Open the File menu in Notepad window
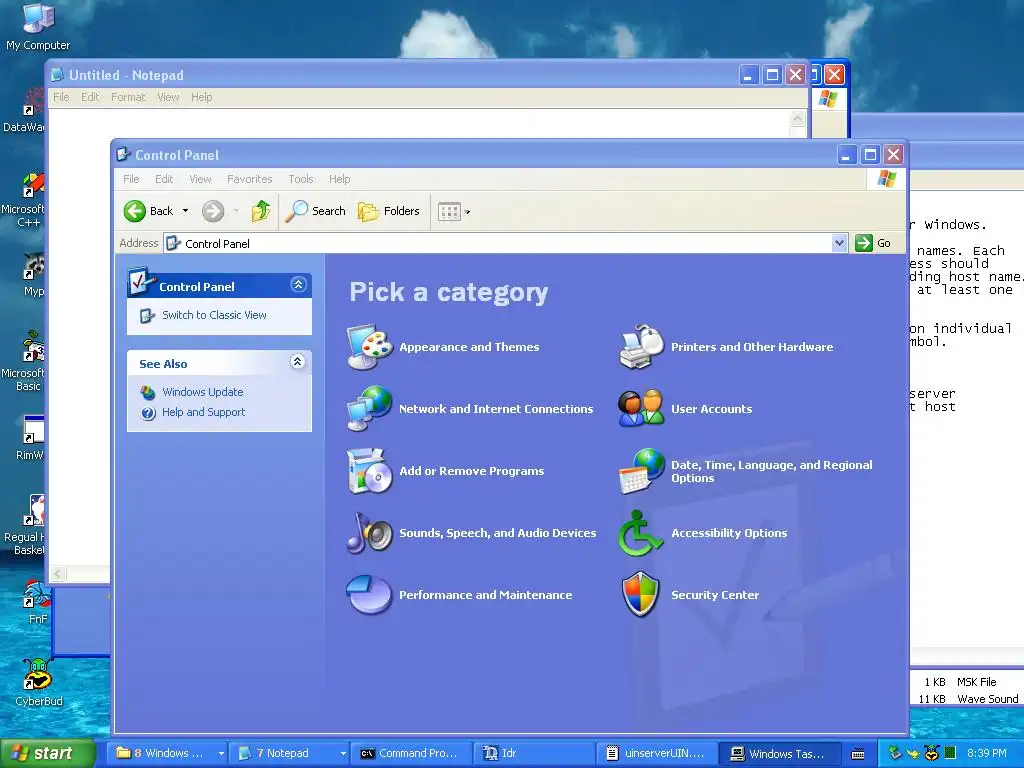1024x768 pixels. (61, 97)
